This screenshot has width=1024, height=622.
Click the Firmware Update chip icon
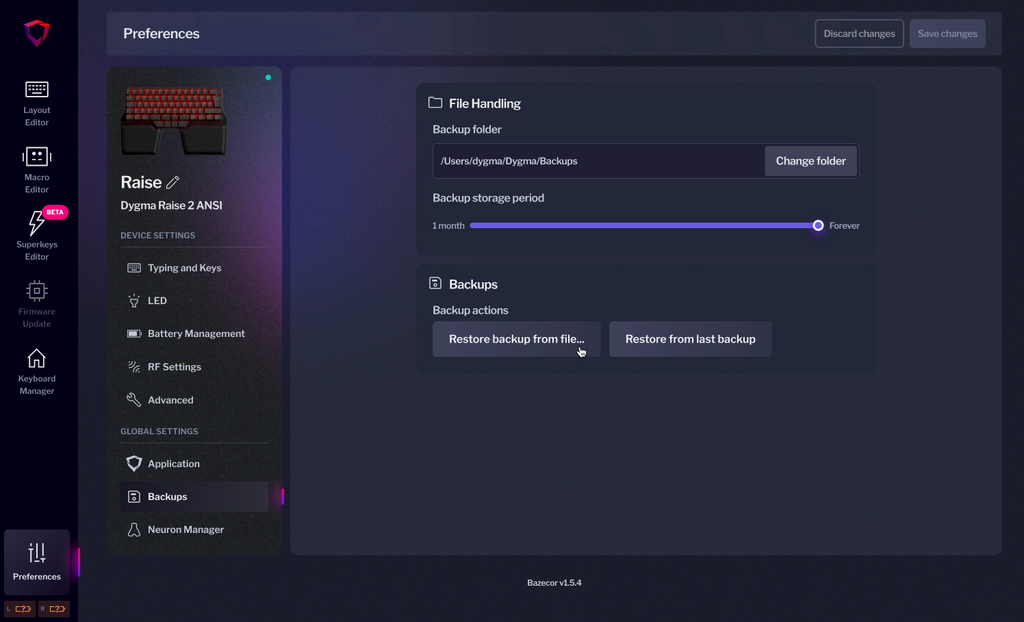[x=37, y=291]
